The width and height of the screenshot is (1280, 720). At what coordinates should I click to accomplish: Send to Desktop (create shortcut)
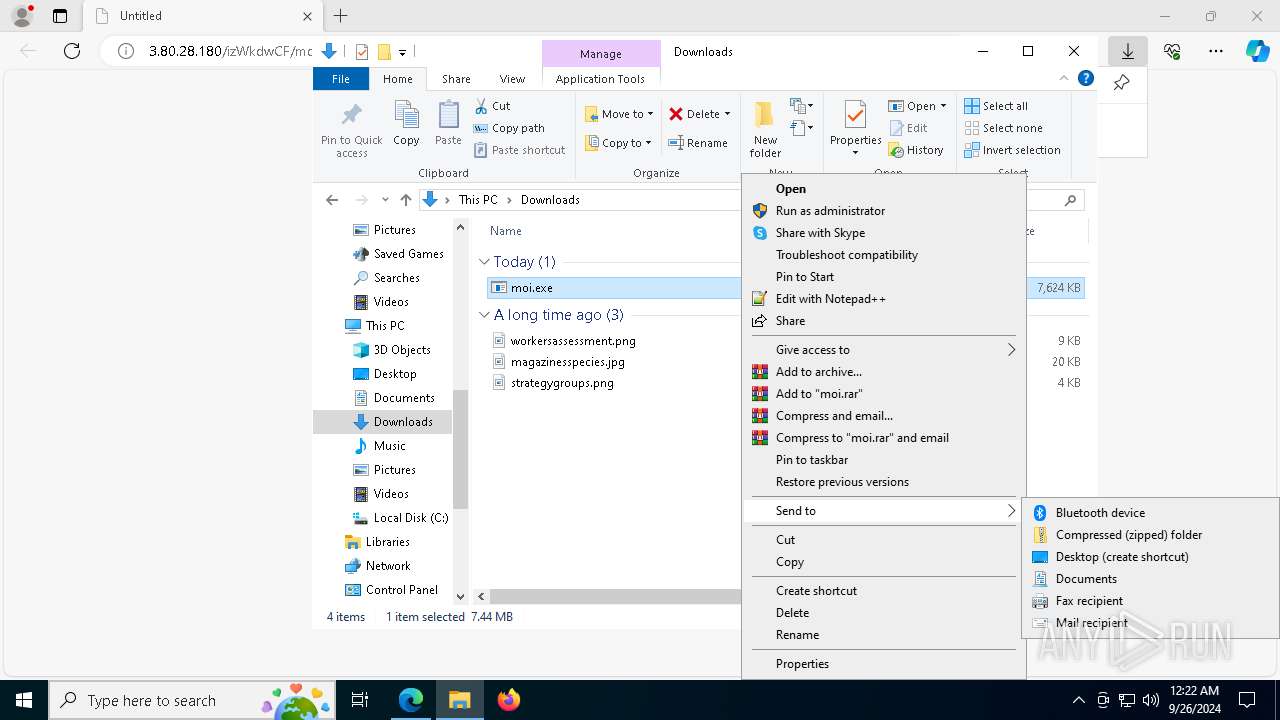pos(1150,557)
